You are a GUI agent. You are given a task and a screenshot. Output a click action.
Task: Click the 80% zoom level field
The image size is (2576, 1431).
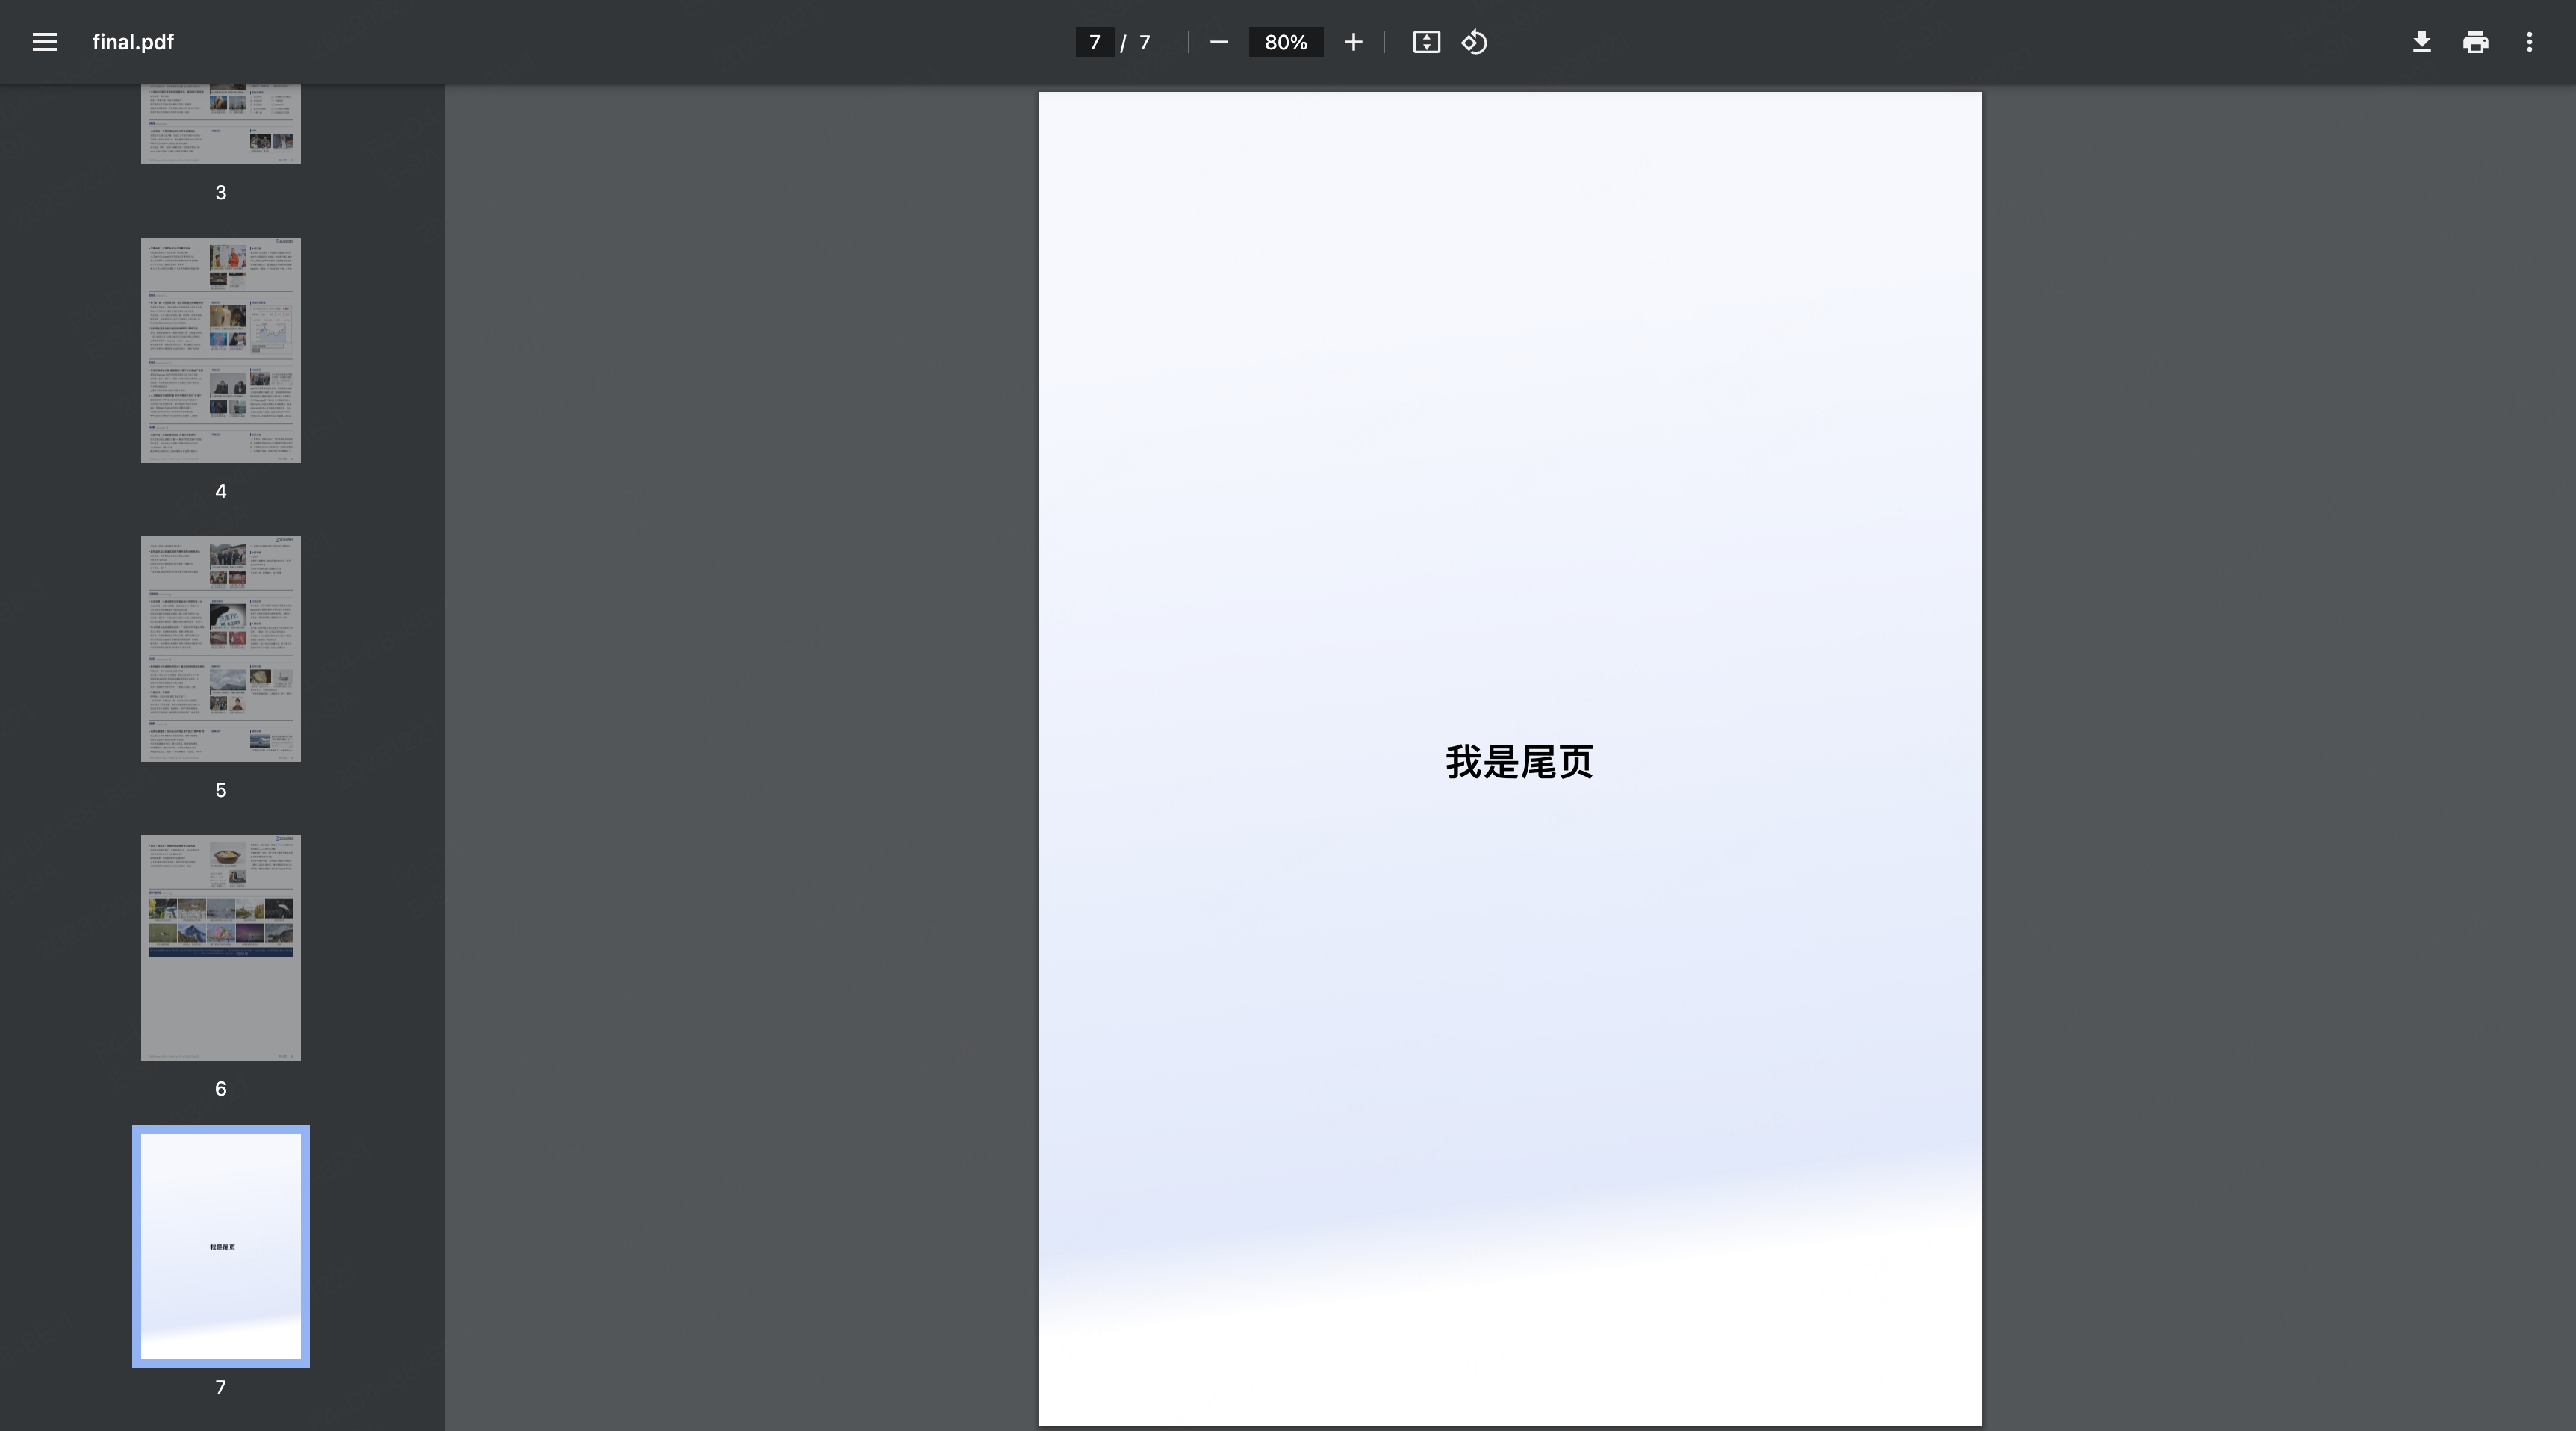[1285, 42]
